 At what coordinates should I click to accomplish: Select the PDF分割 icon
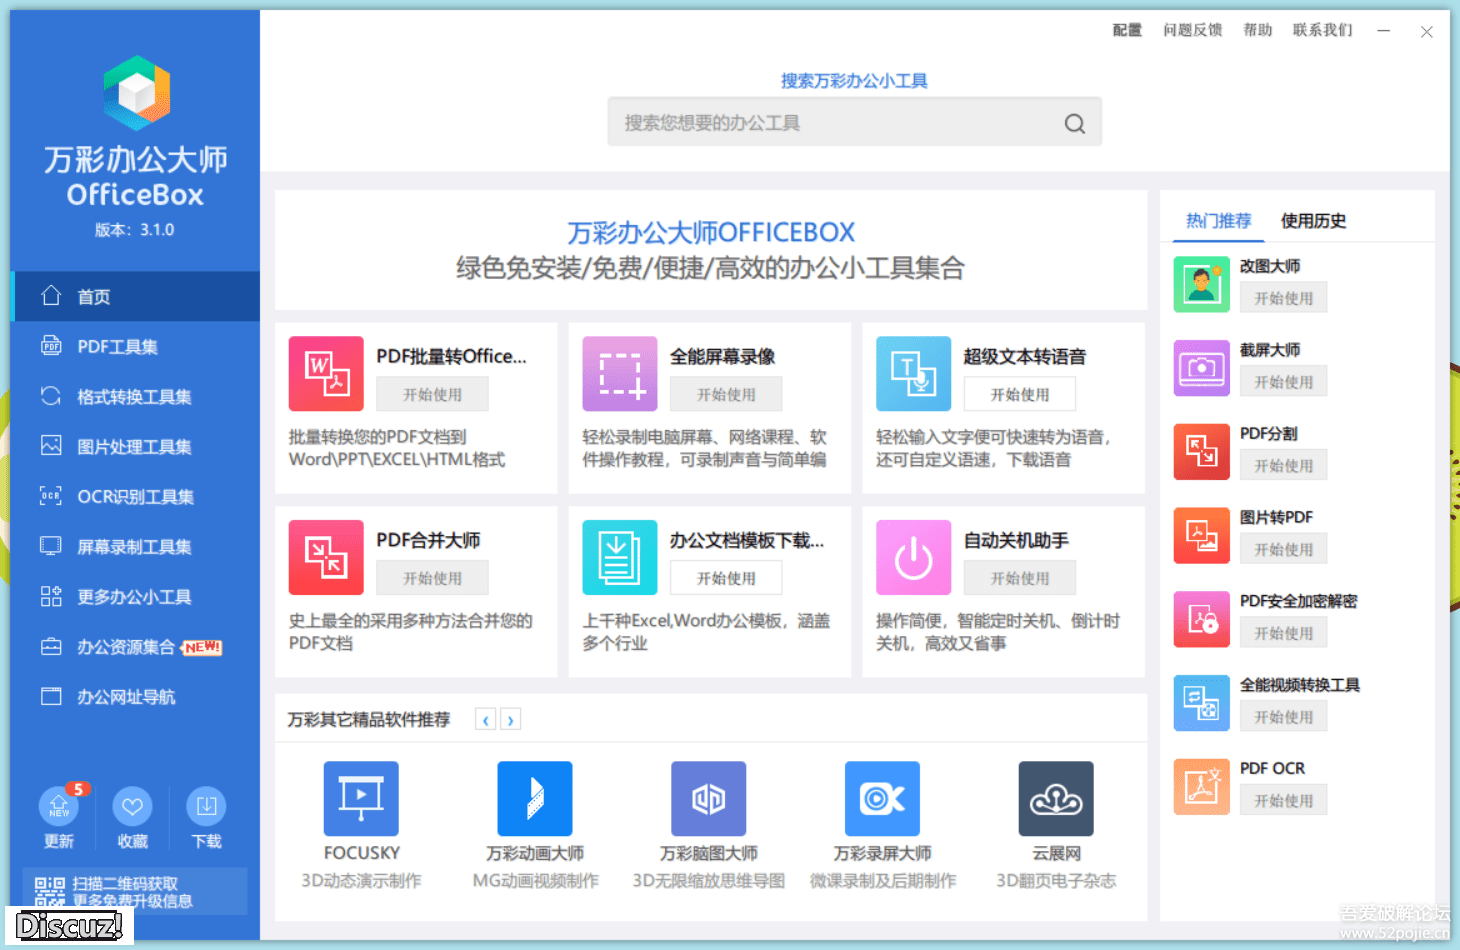pos(1202,452)
